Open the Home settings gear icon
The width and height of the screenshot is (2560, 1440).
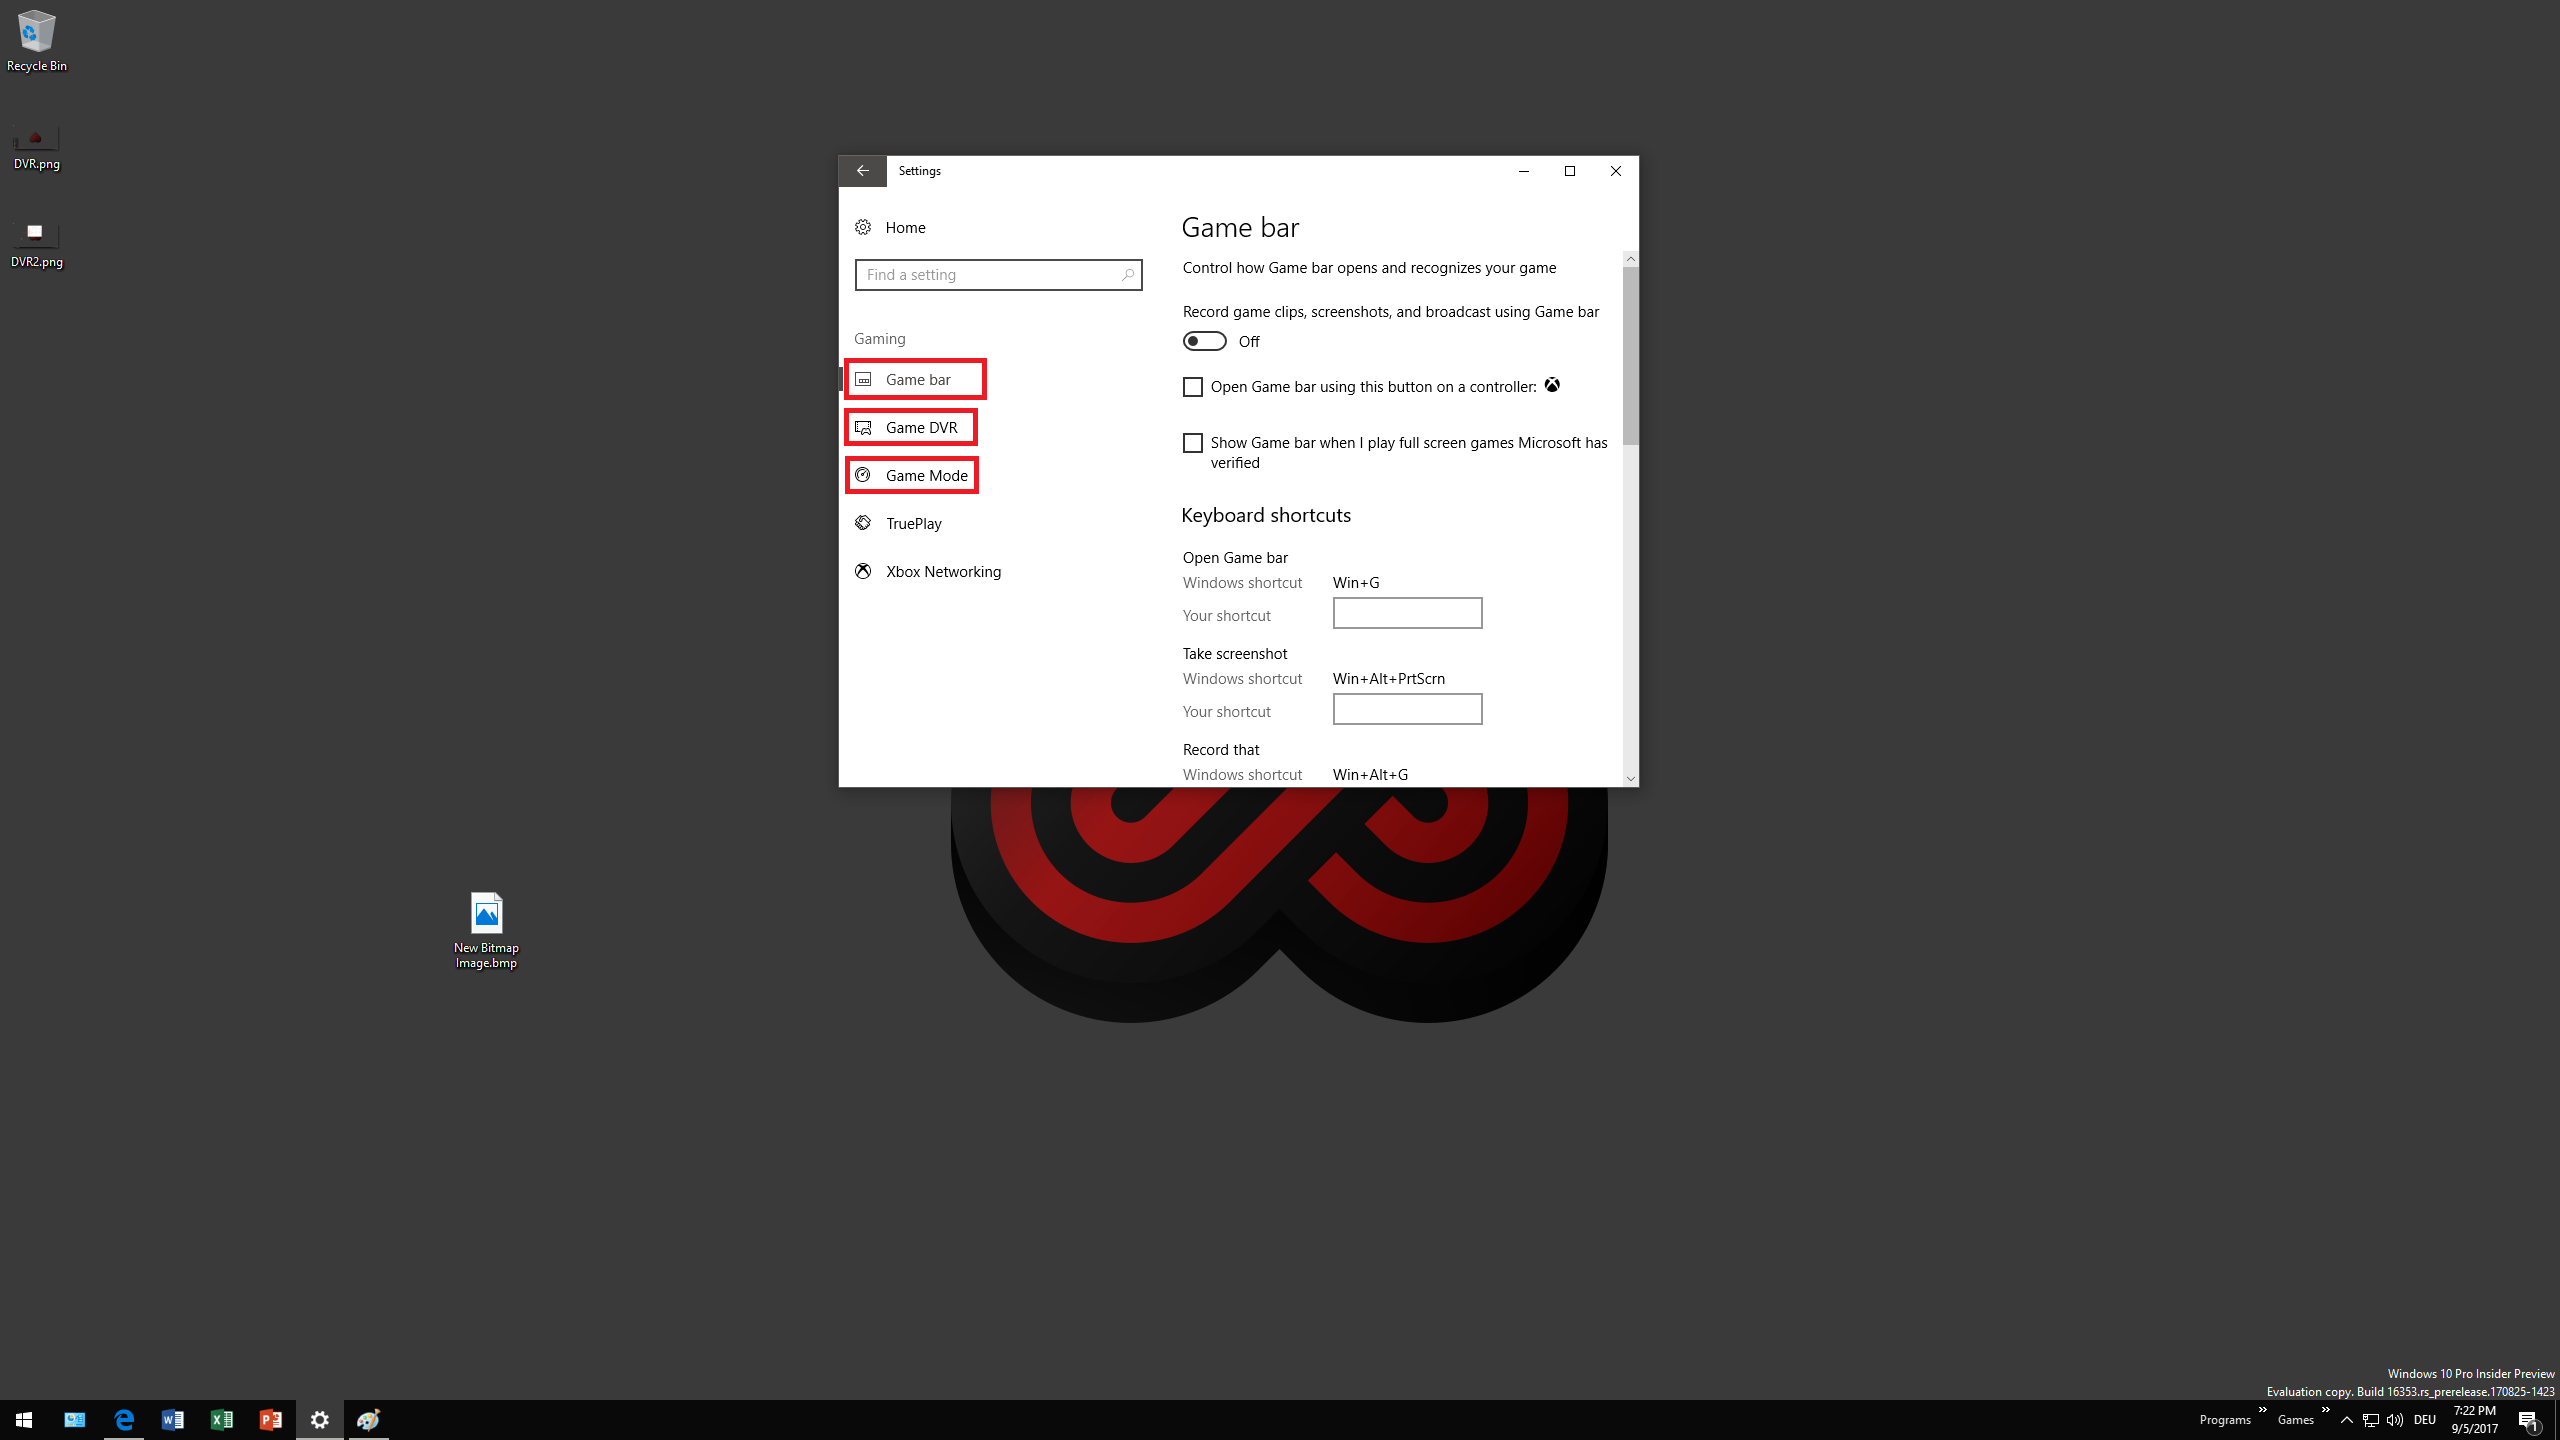(863, 227)
